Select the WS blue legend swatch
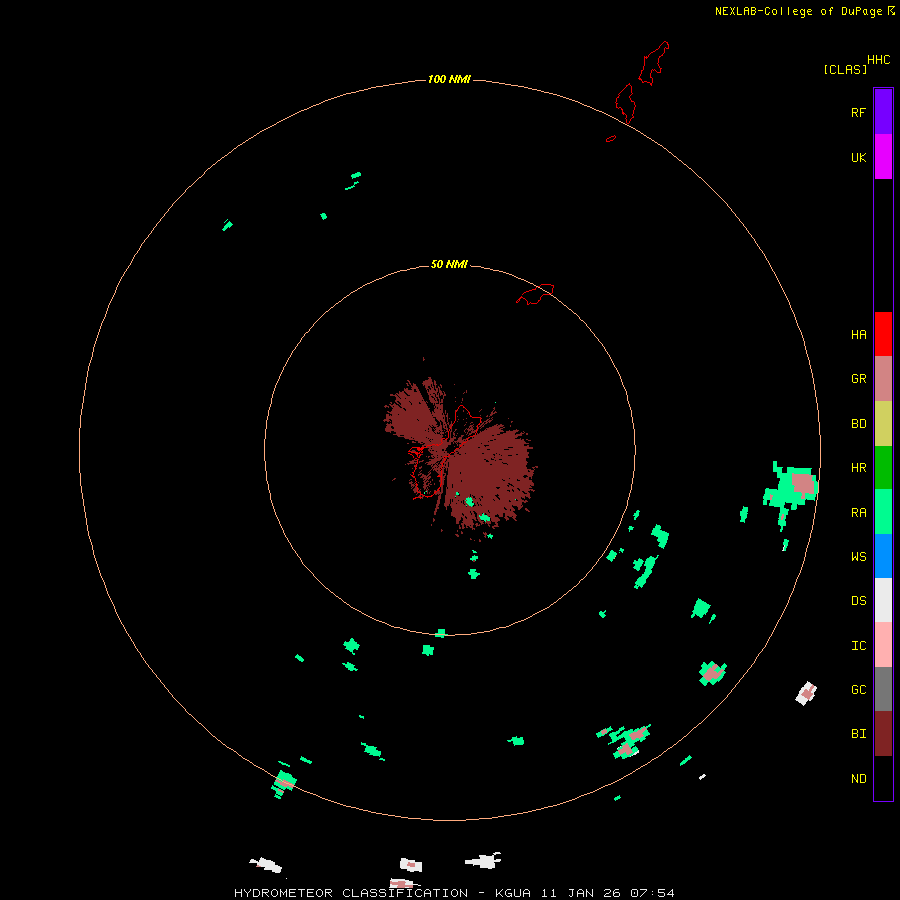900x900 pixels. pyautogui.click(x=883, y=556)
